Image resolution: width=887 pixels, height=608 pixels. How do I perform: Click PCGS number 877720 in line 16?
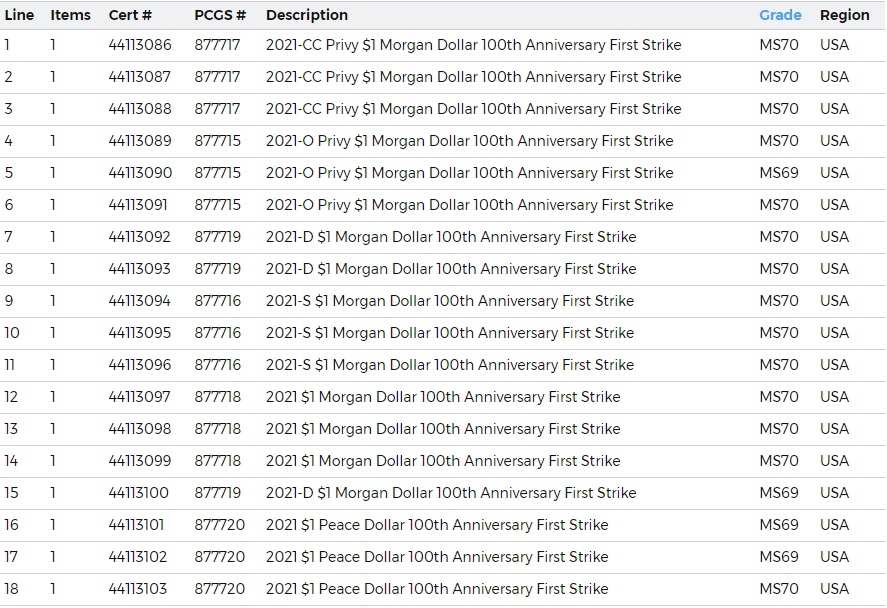point(218,525)
